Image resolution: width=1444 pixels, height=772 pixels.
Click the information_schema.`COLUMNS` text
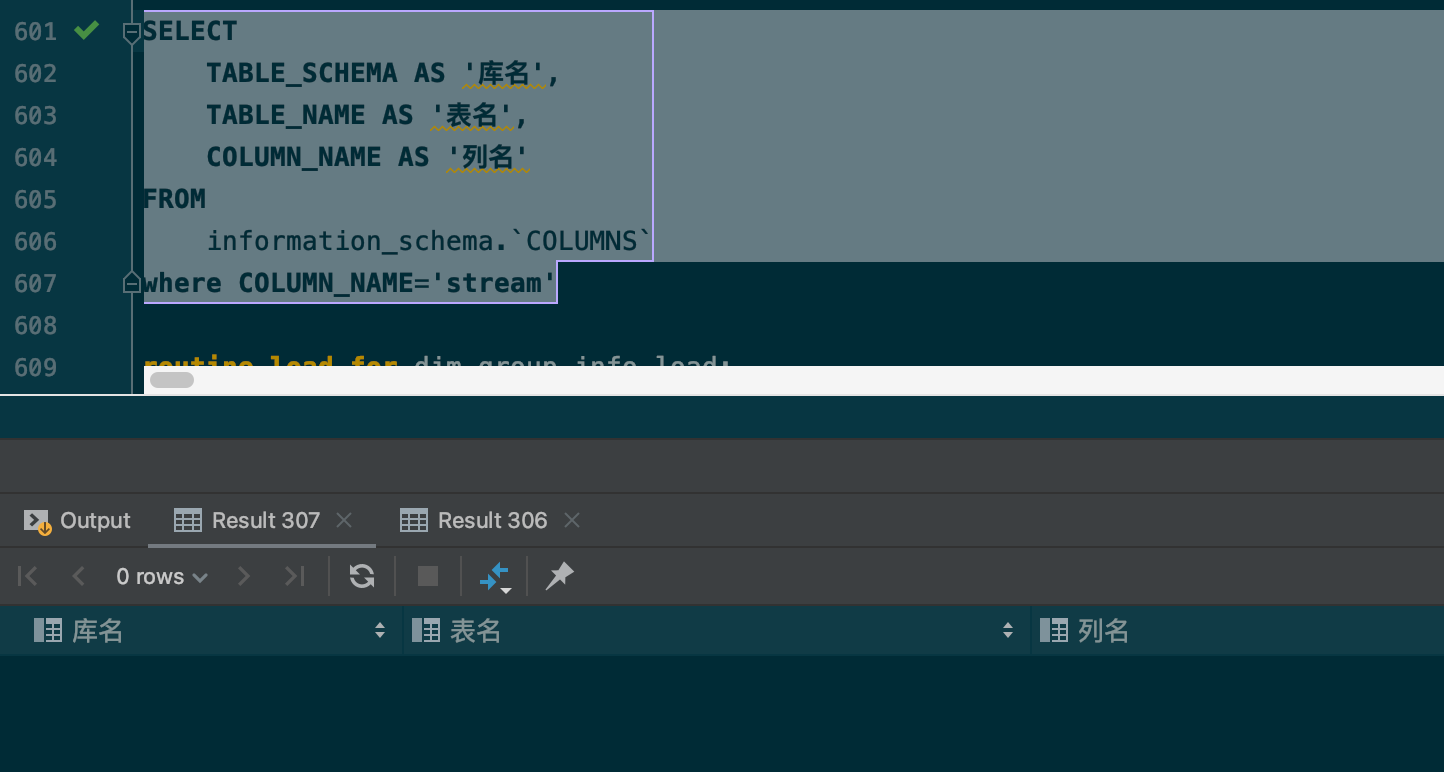tap(429, 241)
